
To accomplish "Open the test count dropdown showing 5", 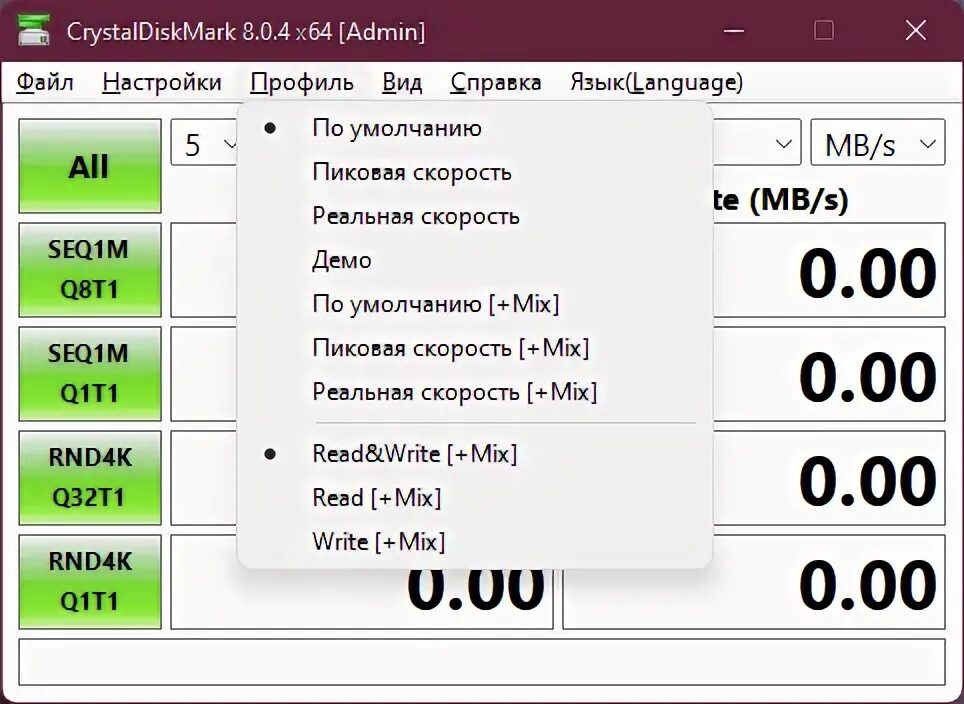I will tap(204, 143).
